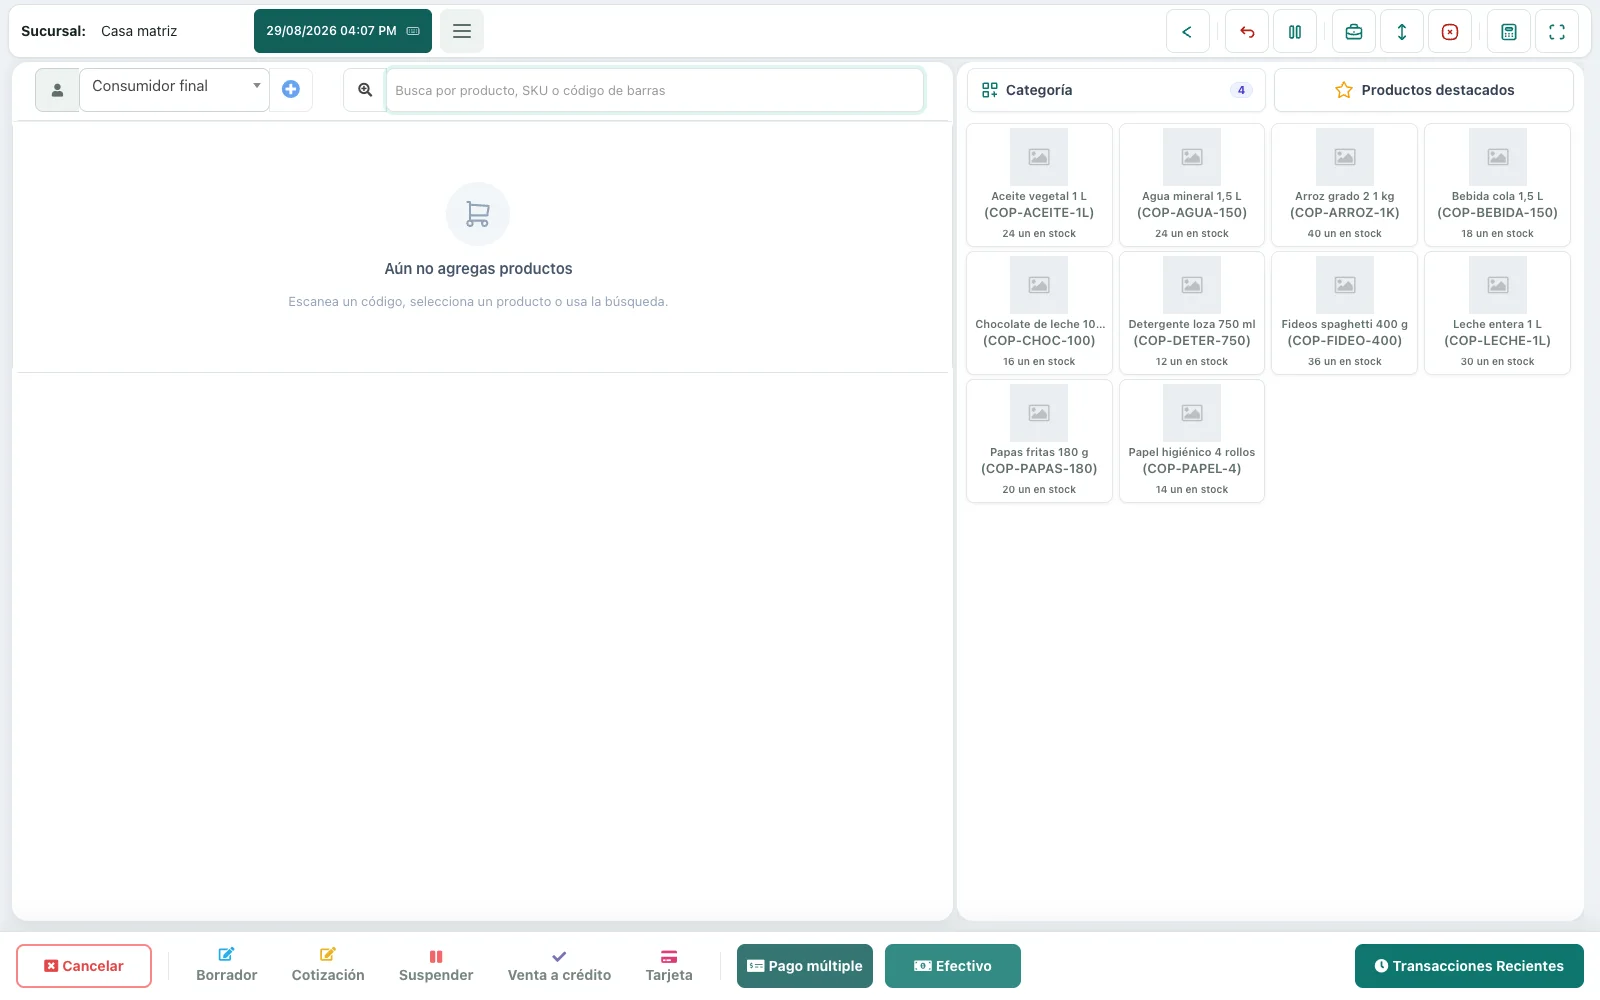The height and width of the screenshot is (1000, 1600).
Task: Click the red close register icon
Action: pos(1450,31)
